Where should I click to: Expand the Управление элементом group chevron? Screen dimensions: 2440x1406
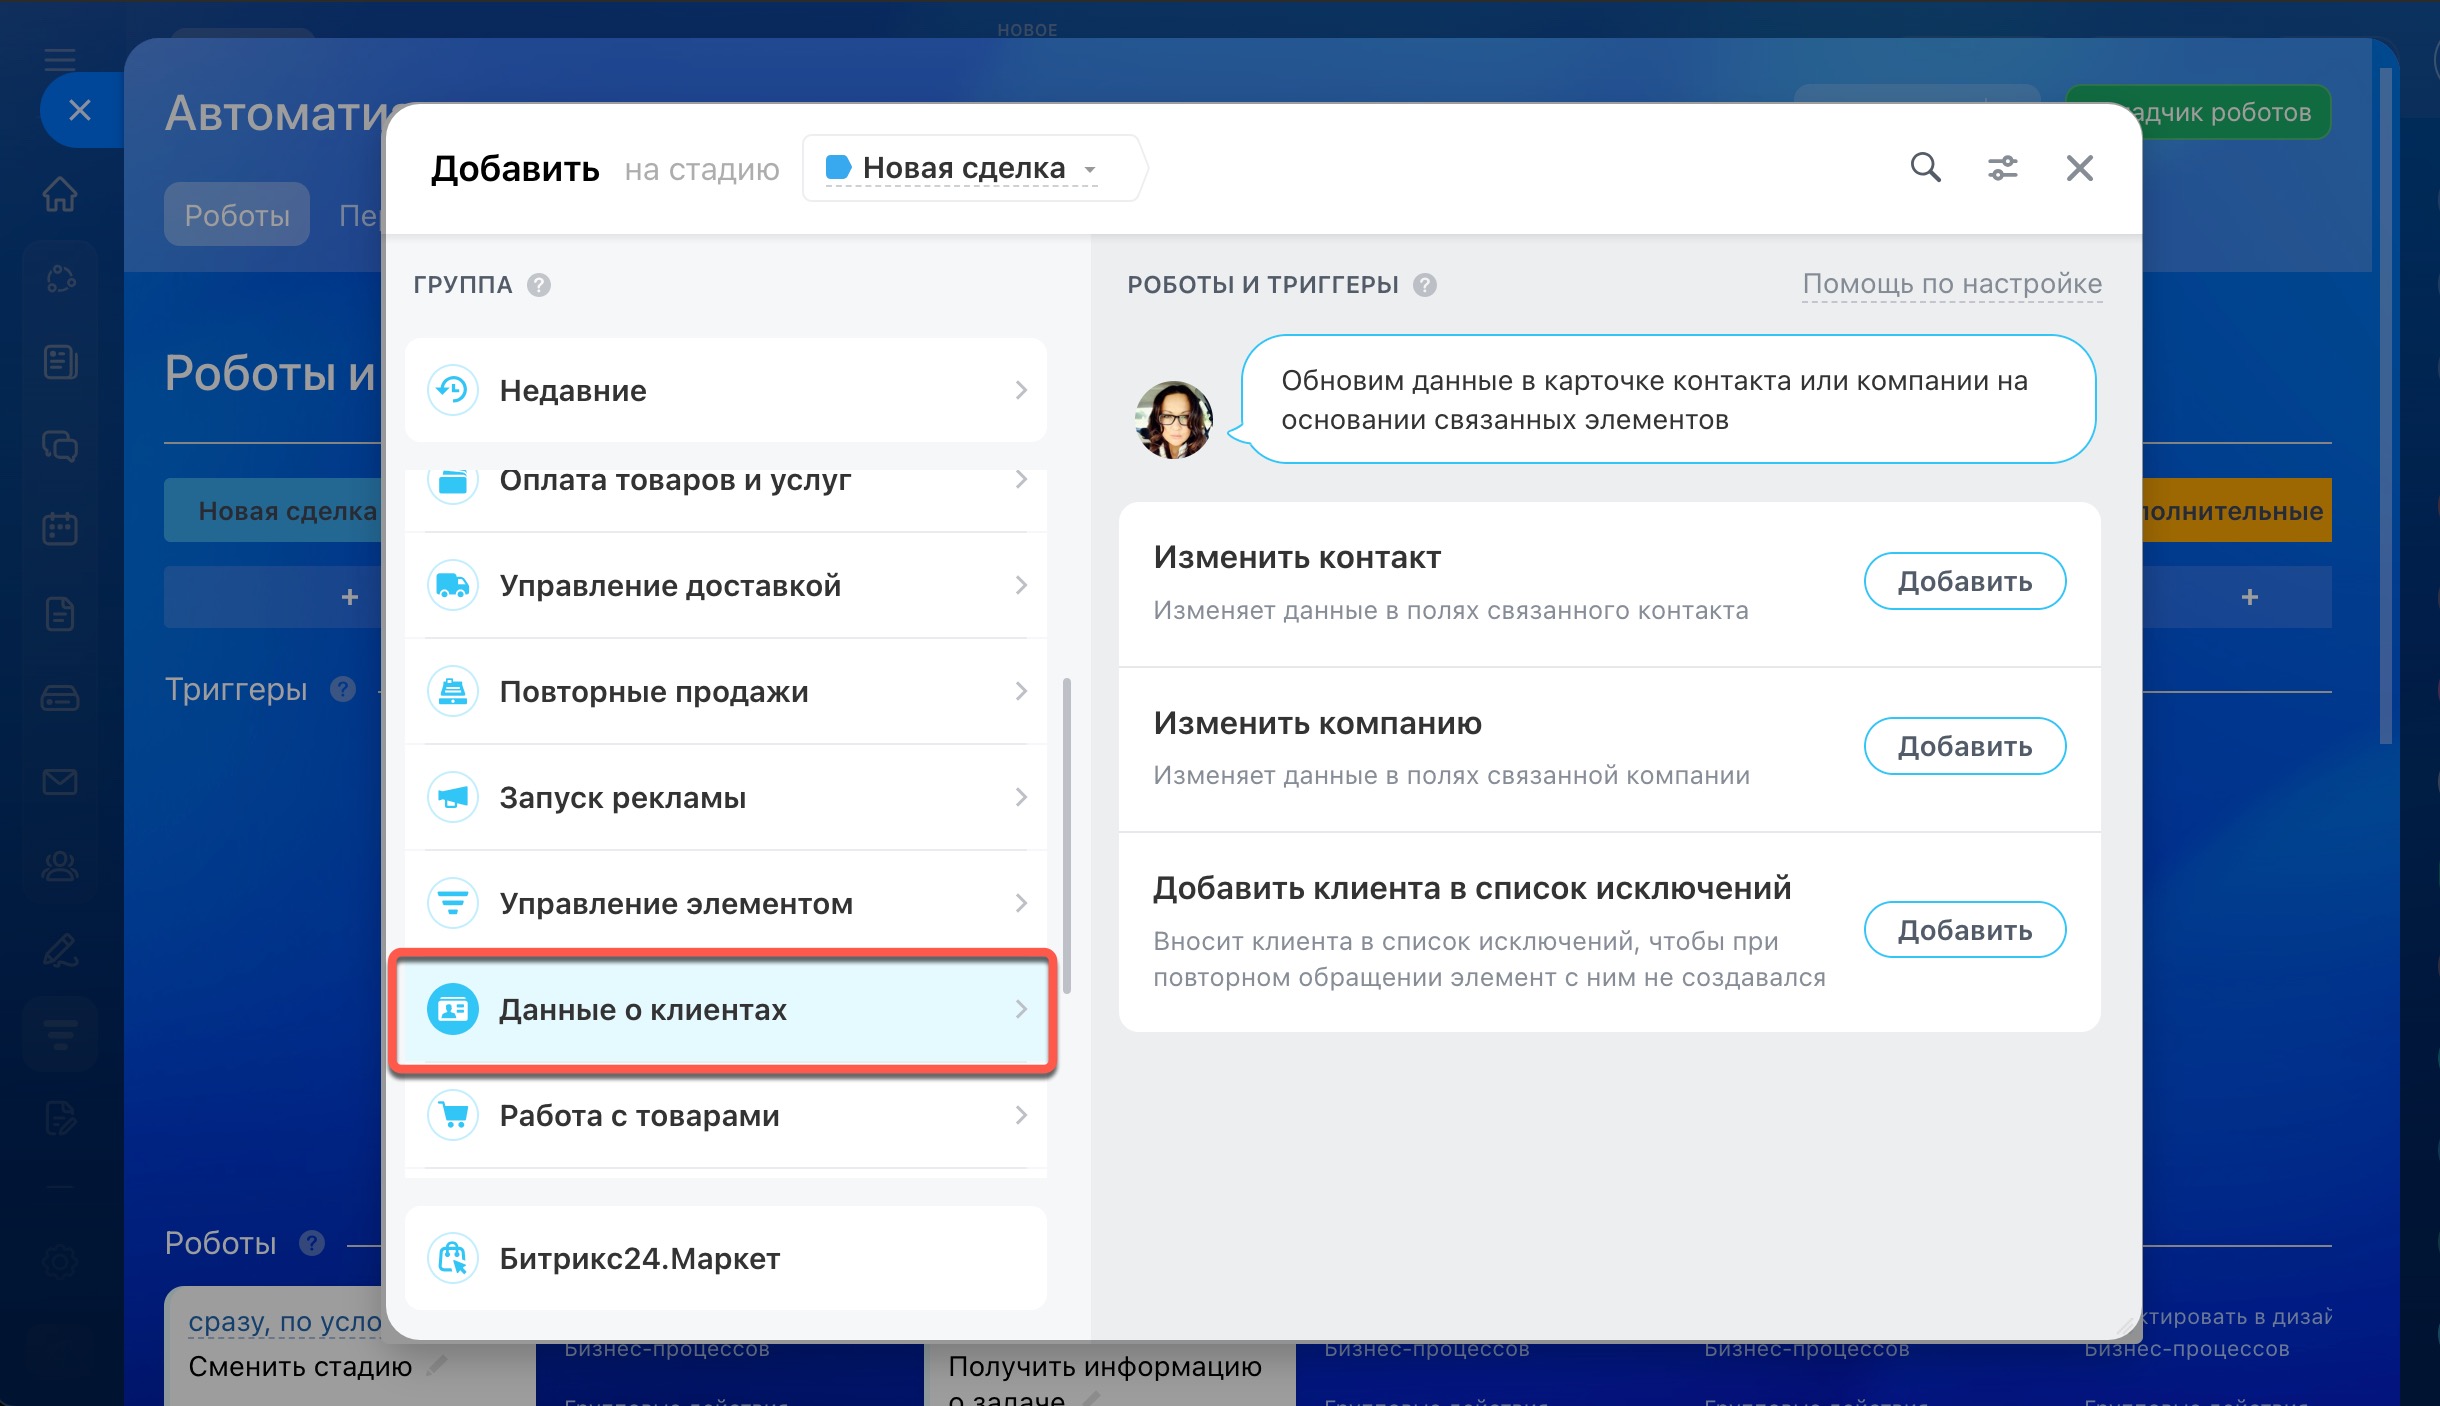pyautogui.click(x=1021, y=903)
